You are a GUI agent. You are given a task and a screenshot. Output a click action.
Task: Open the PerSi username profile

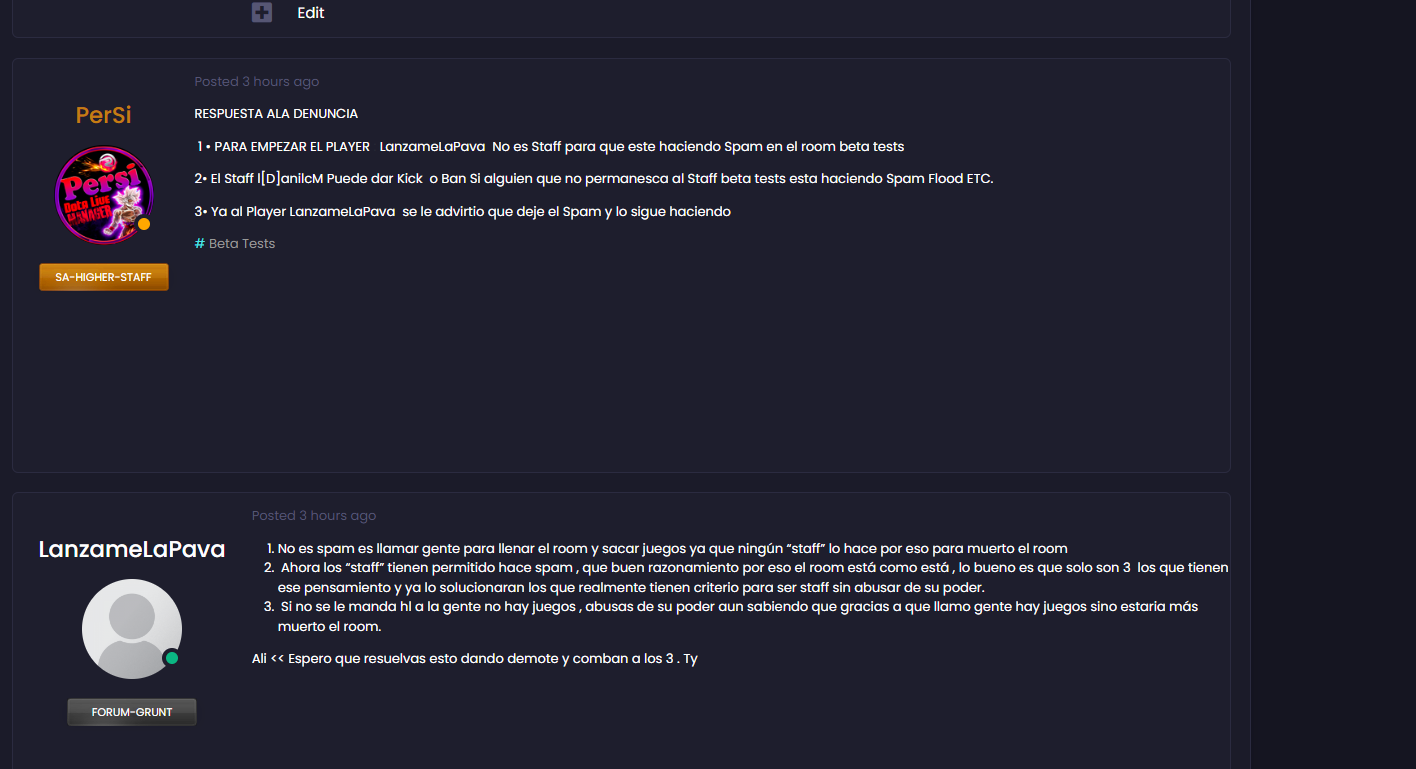click(104, 115)
